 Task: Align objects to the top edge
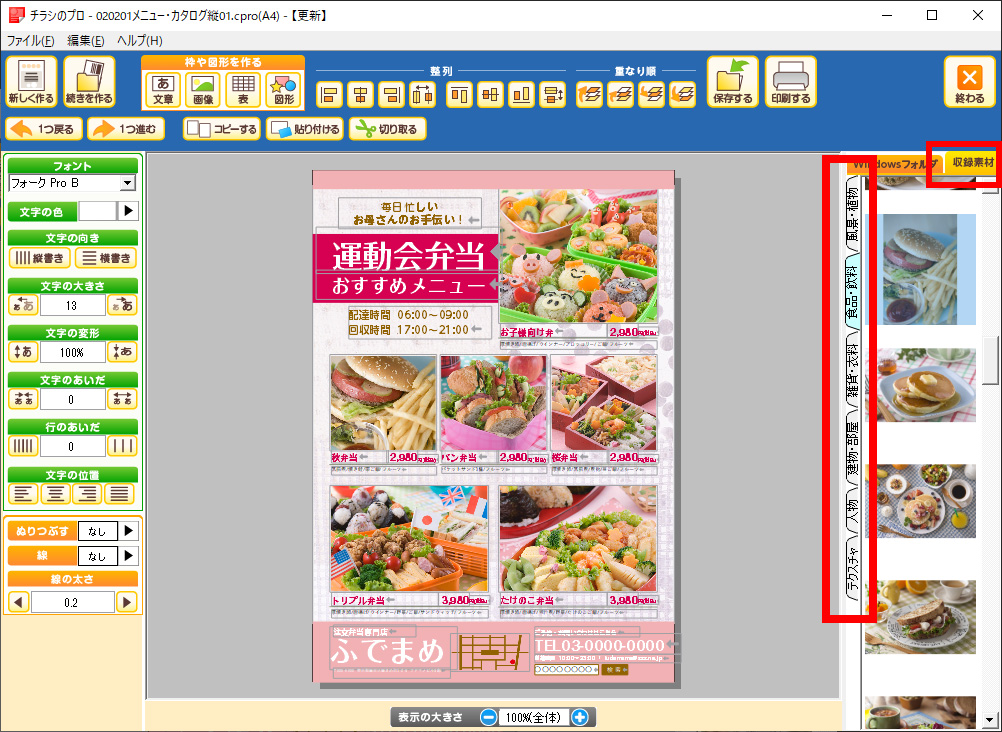[x=459, y=95]
